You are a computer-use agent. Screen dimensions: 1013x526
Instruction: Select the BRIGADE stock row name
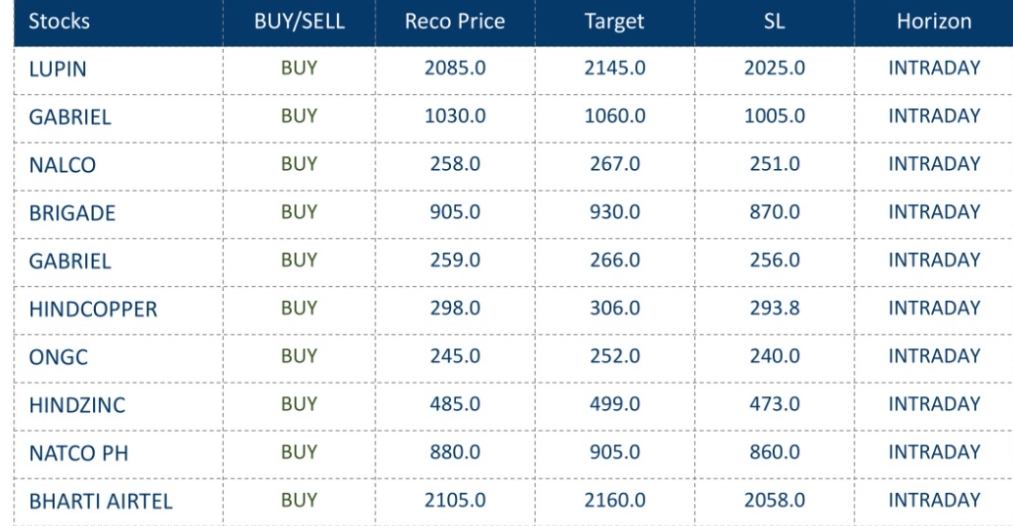click(72, 213)
